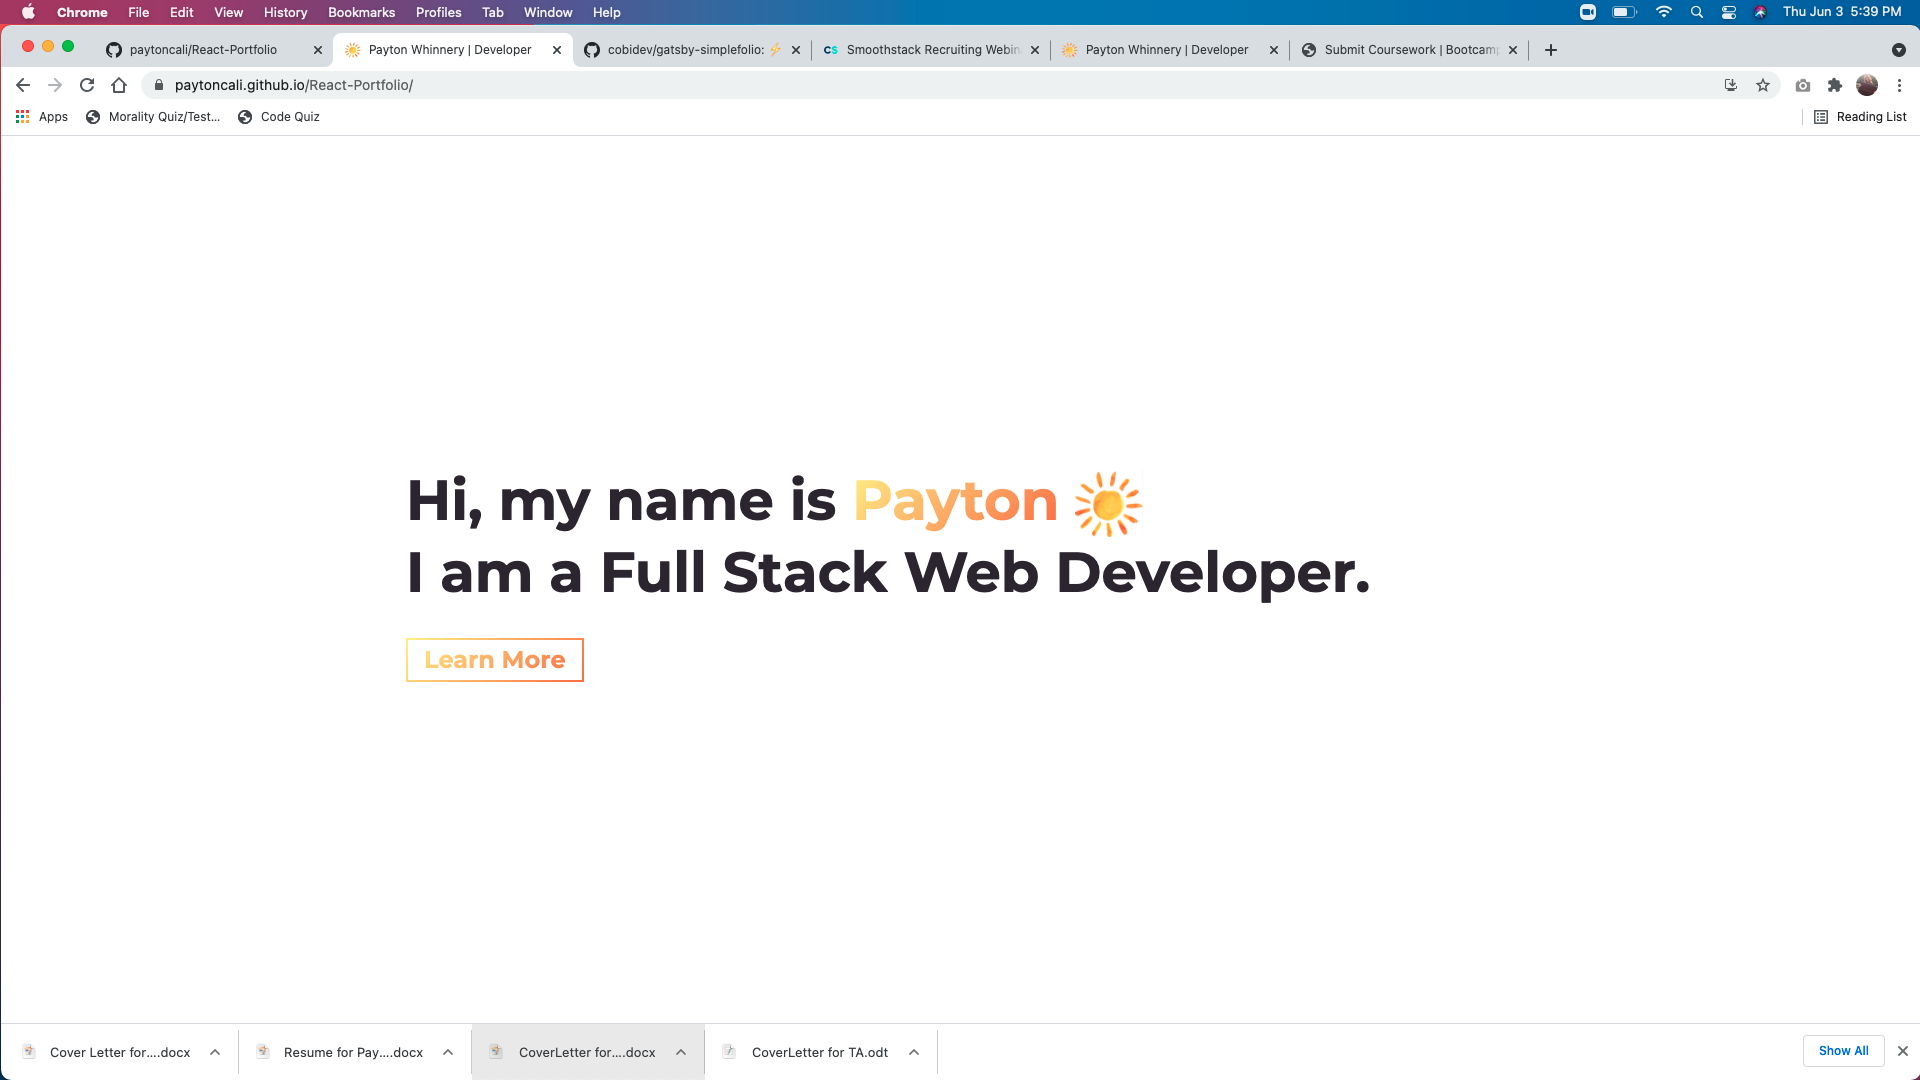Open the Reading List panel
Screen dimensions: 1920x1080
[1860, 117]
